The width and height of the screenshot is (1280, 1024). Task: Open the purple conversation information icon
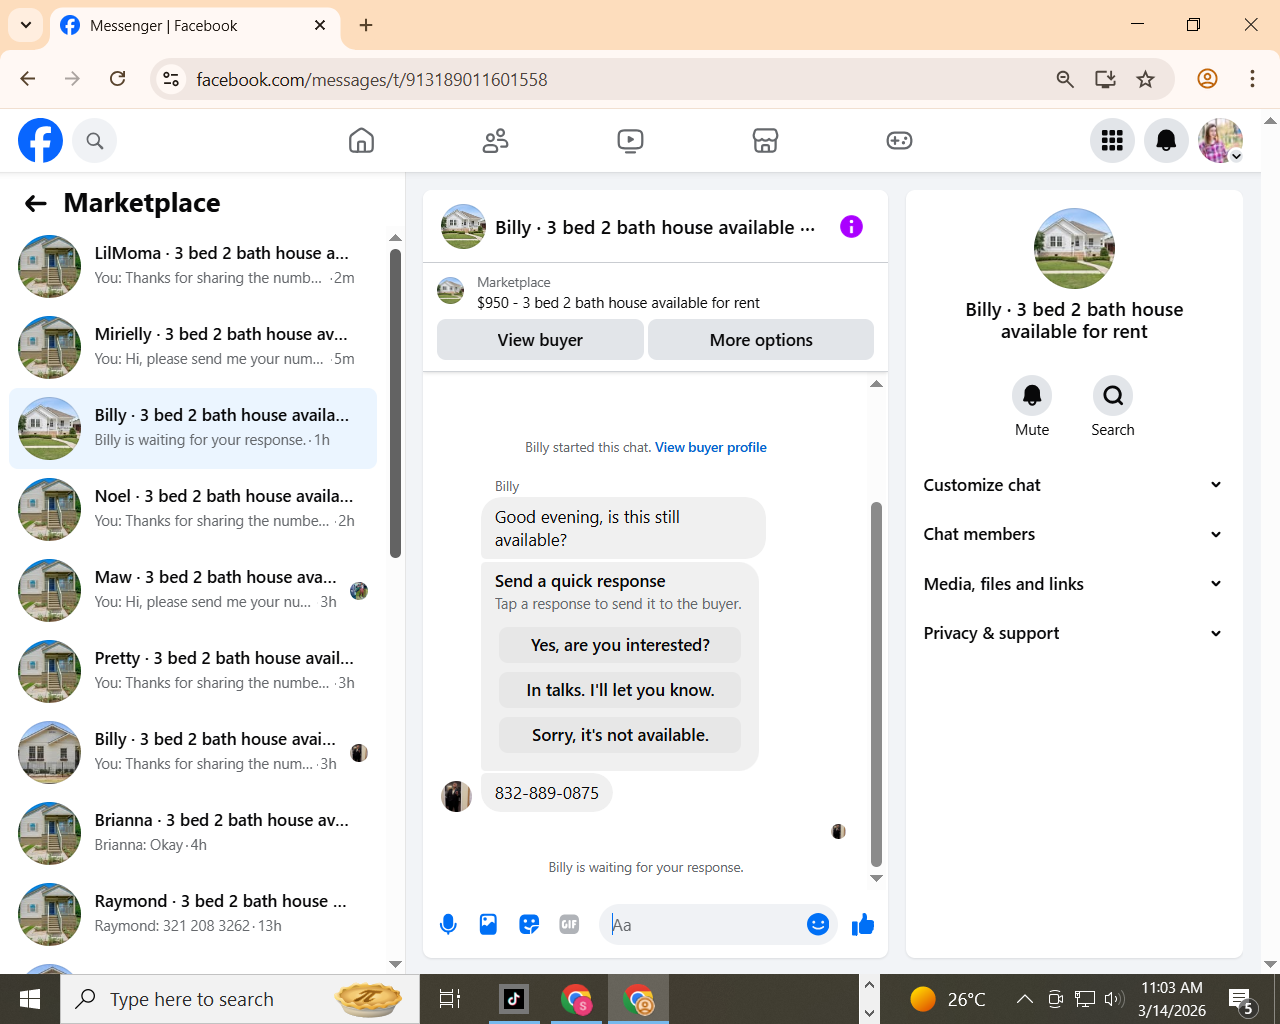pyautogui.click(x=851, y=227)
